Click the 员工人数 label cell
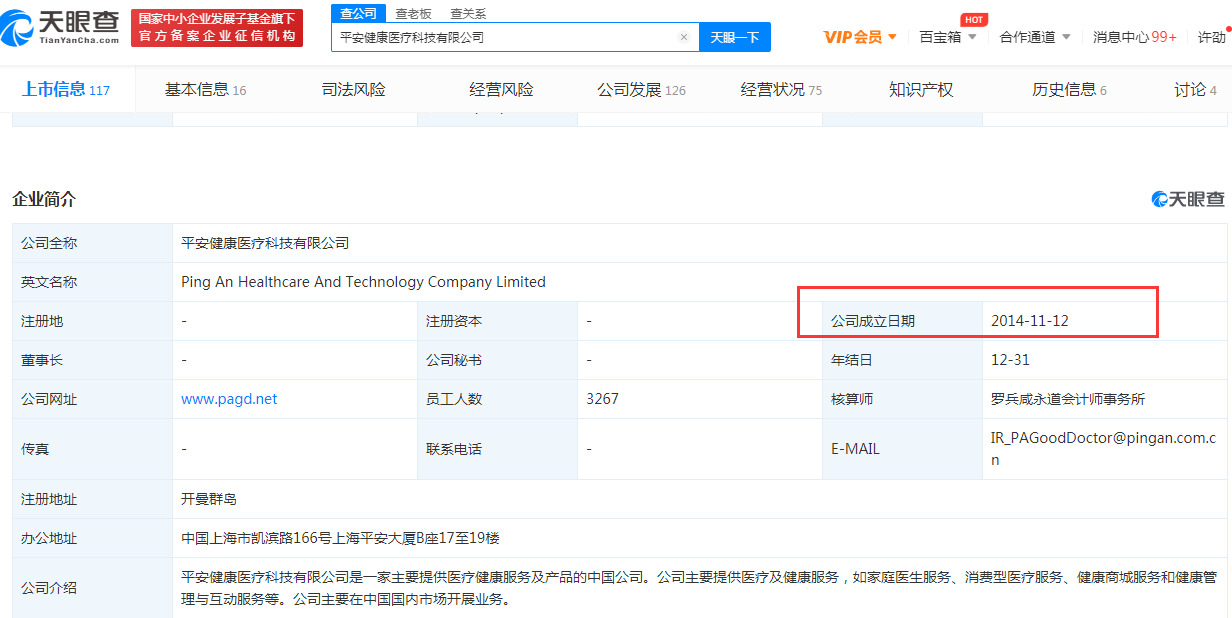This screenshot has width=1232, height=618. pyautogui.click(x=497, y=399)
